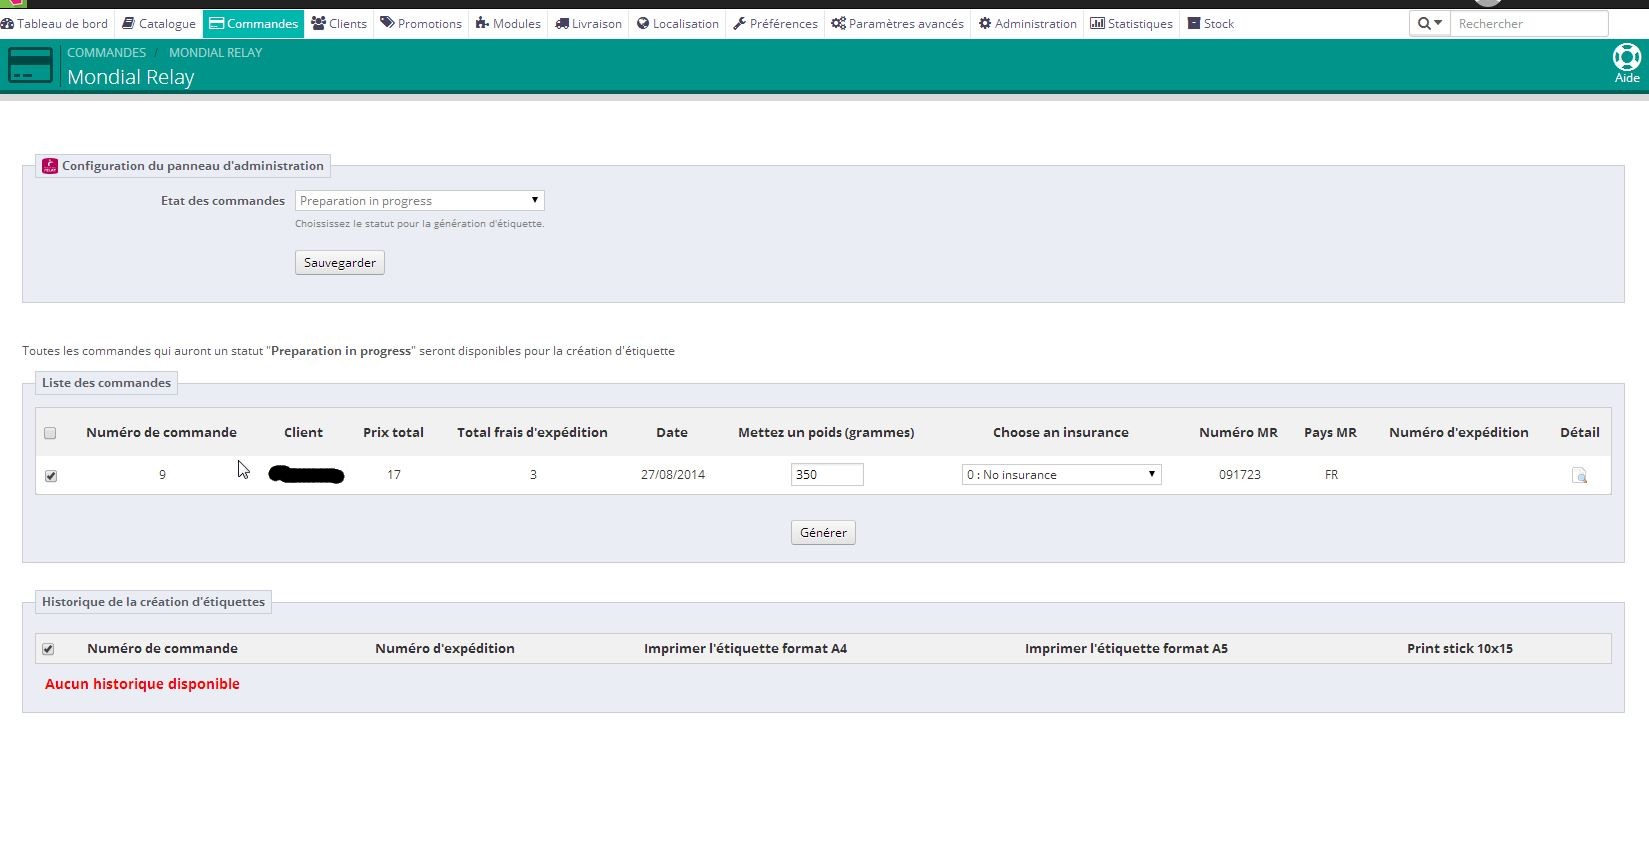Viewport: 1649px width, 865px height.
Task: Click the Aucun historique disponible message
Action: [142, 684]
